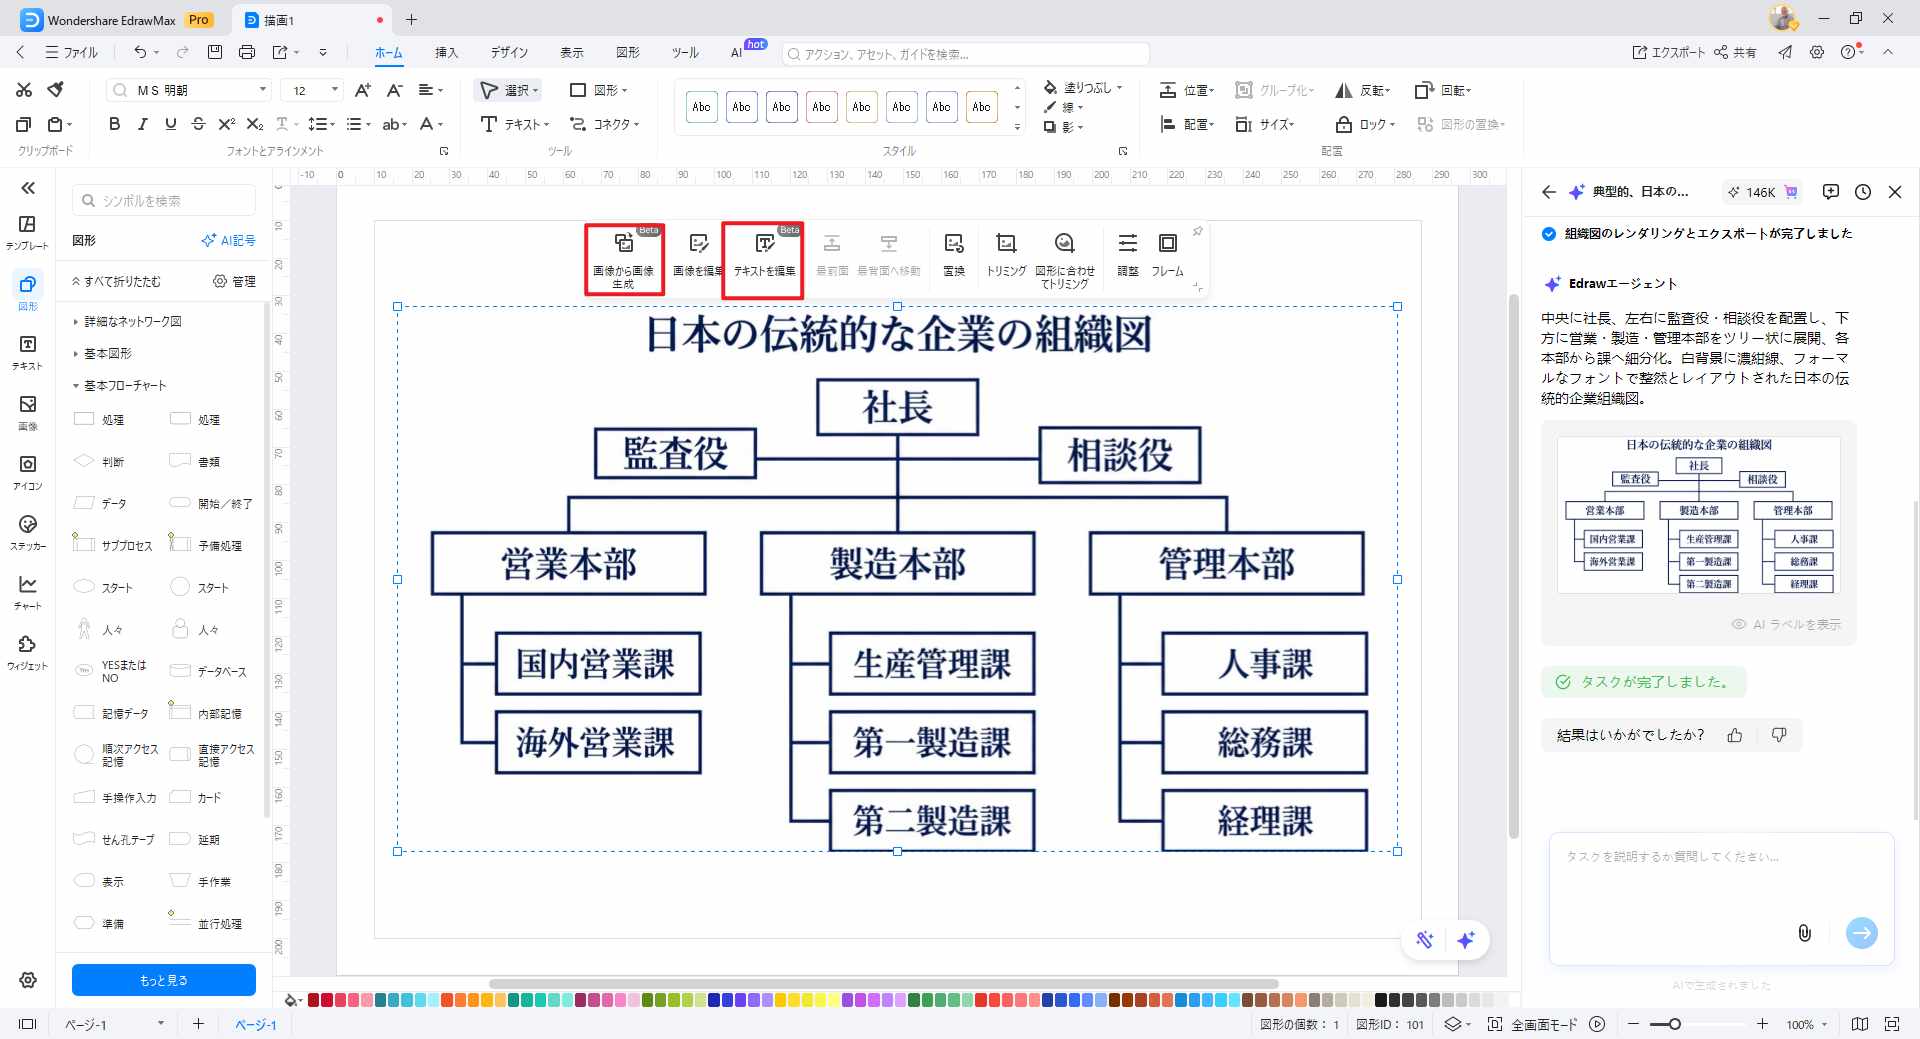Open the チャート sidebar panel
The height and width of the screenshot is (1039, 1920).
(x=27, y=590)
